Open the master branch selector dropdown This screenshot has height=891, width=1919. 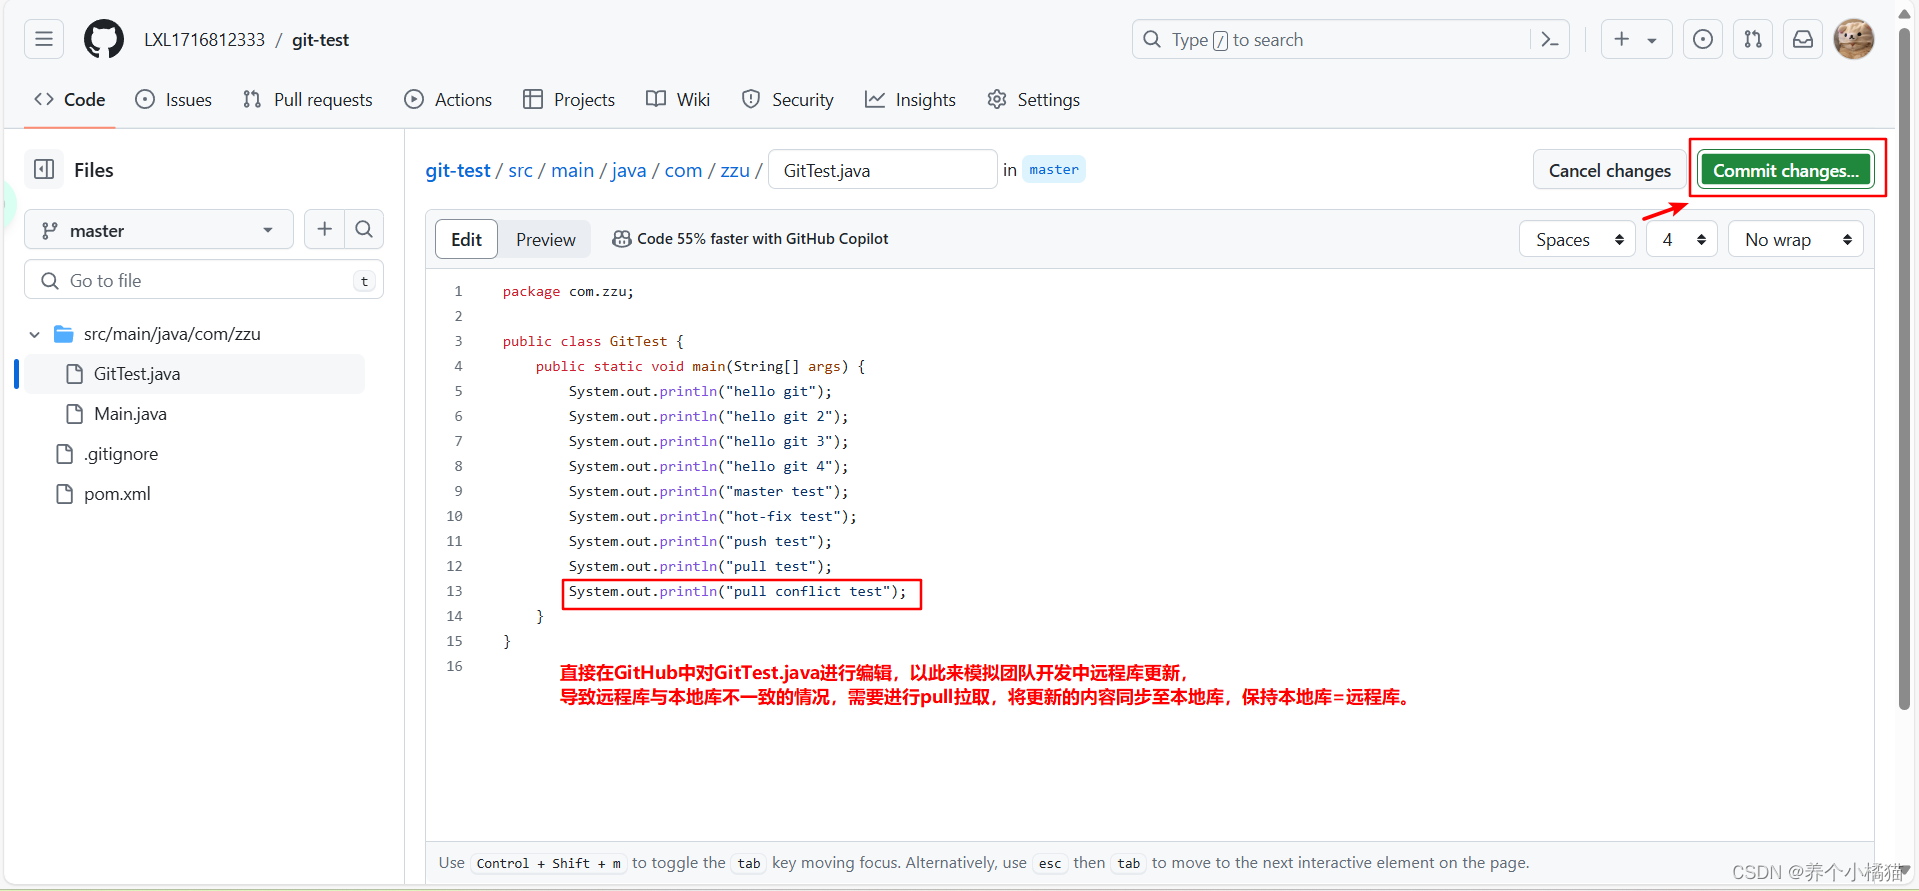[158, 230]
